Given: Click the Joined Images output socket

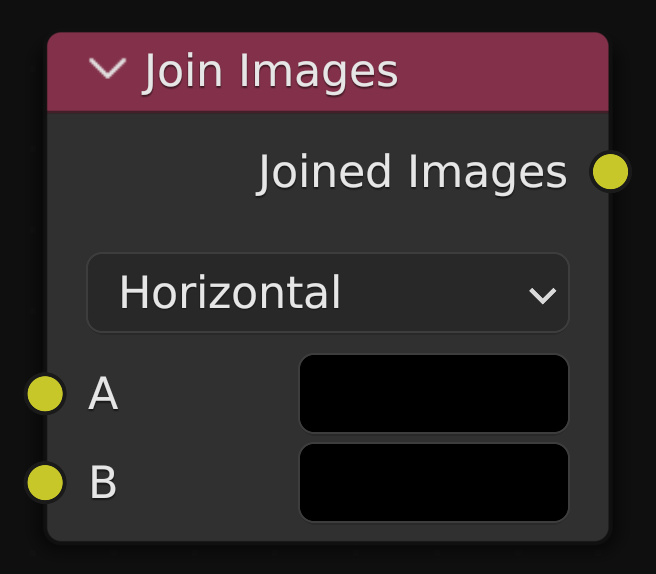Looking at the screenshot, I should [610, 172].
